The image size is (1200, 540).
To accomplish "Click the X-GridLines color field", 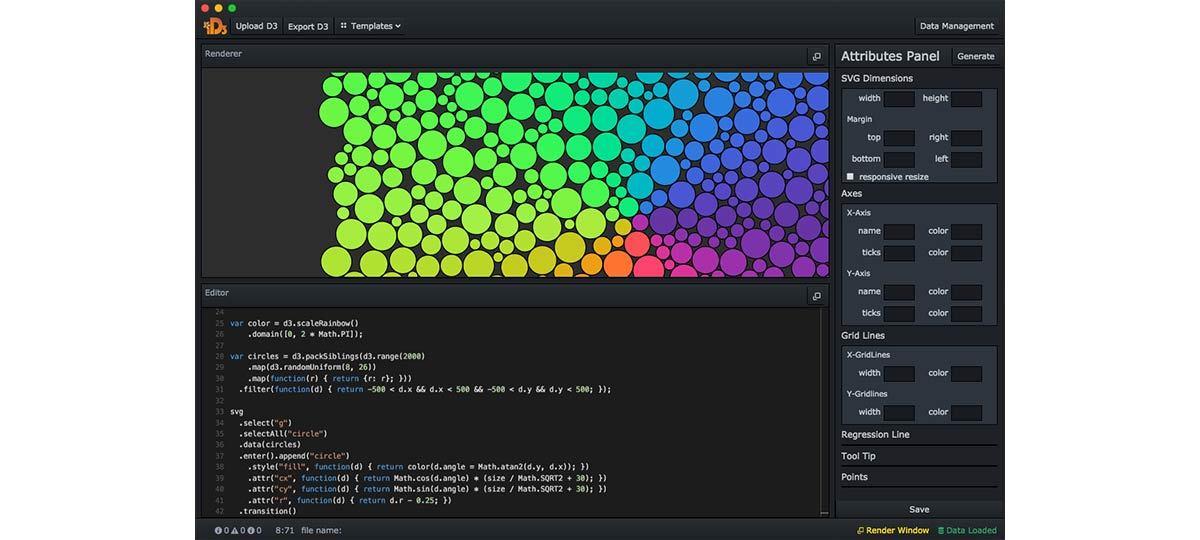I will click(967, 374).
